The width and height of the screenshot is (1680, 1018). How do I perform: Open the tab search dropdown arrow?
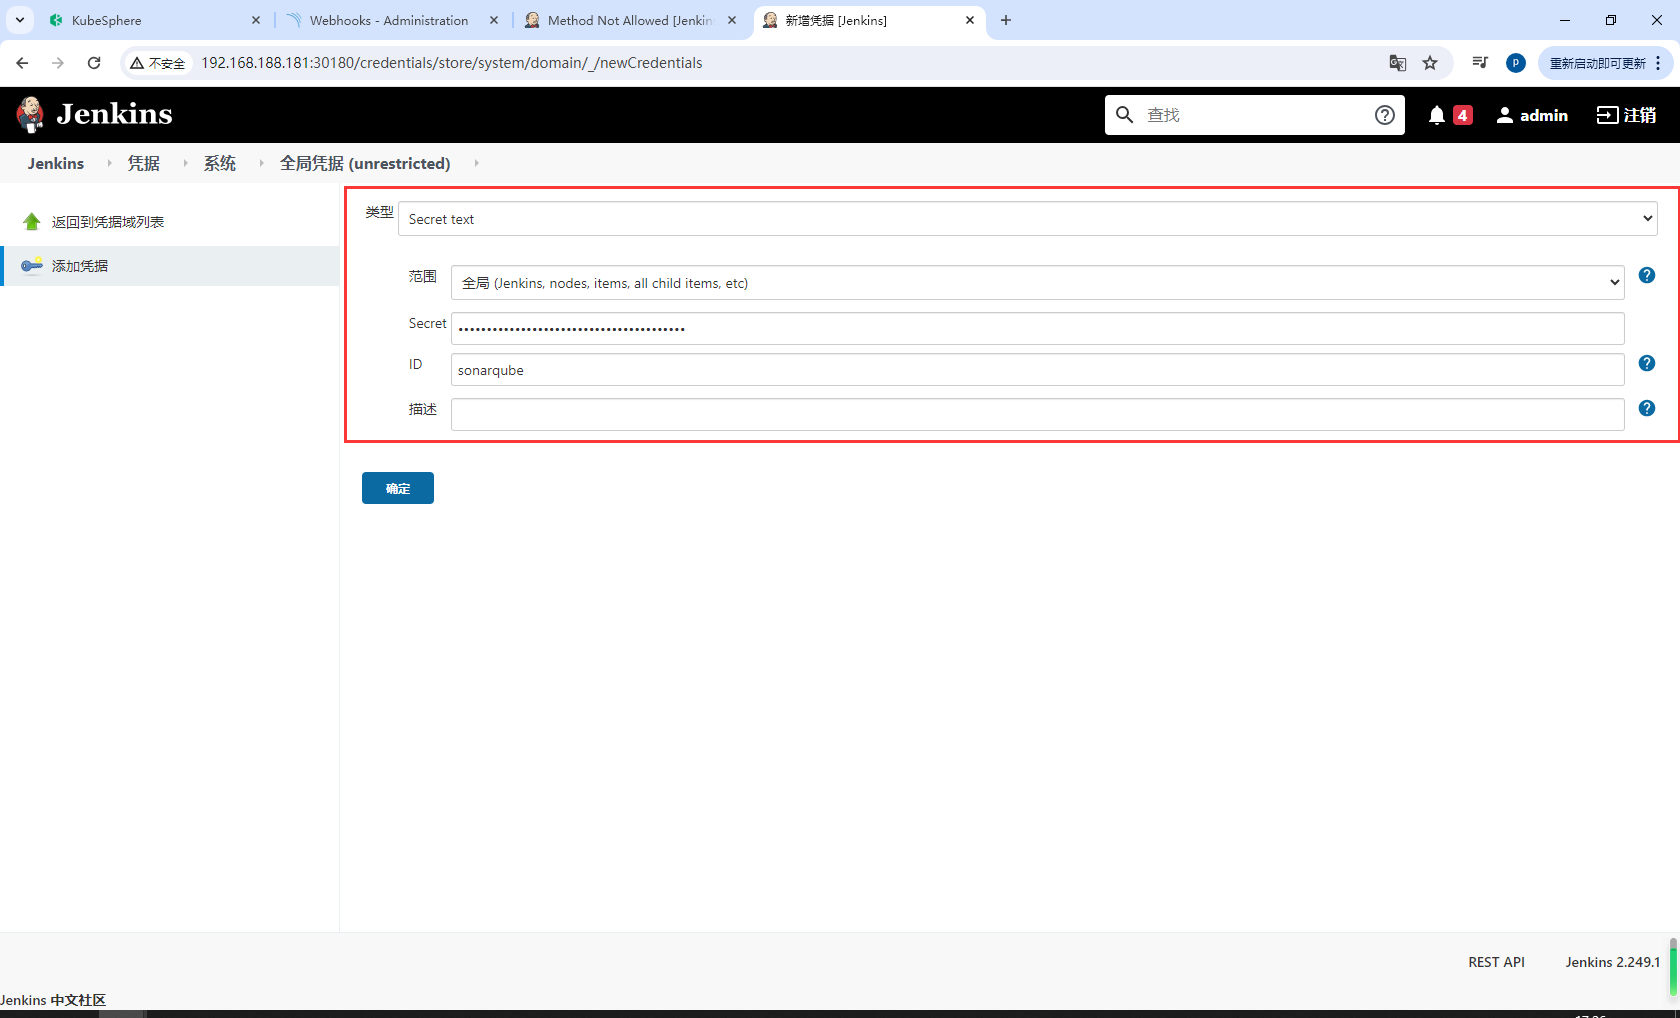pyautogui.click(x=20, y=20)
